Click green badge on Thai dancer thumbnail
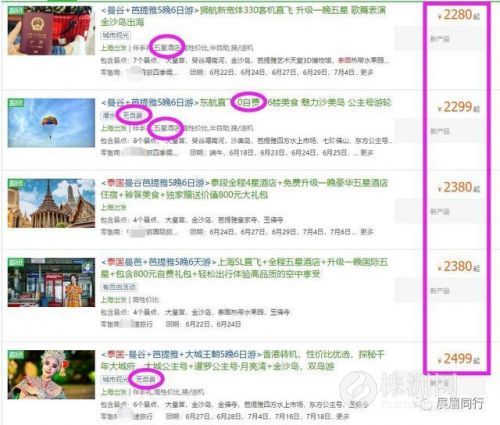 16,354
